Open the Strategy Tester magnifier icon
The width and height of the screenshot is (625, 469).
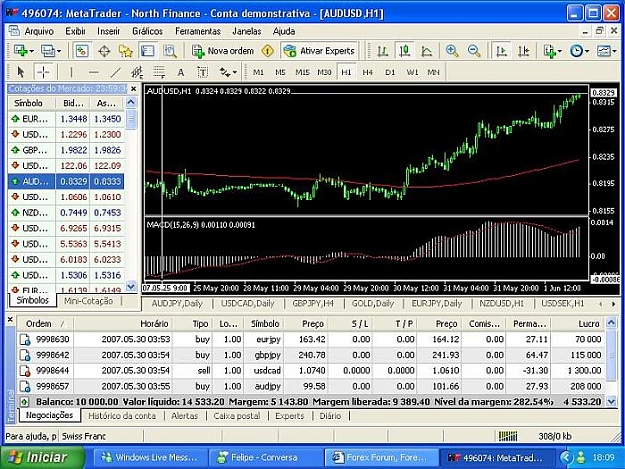[170, 51]
